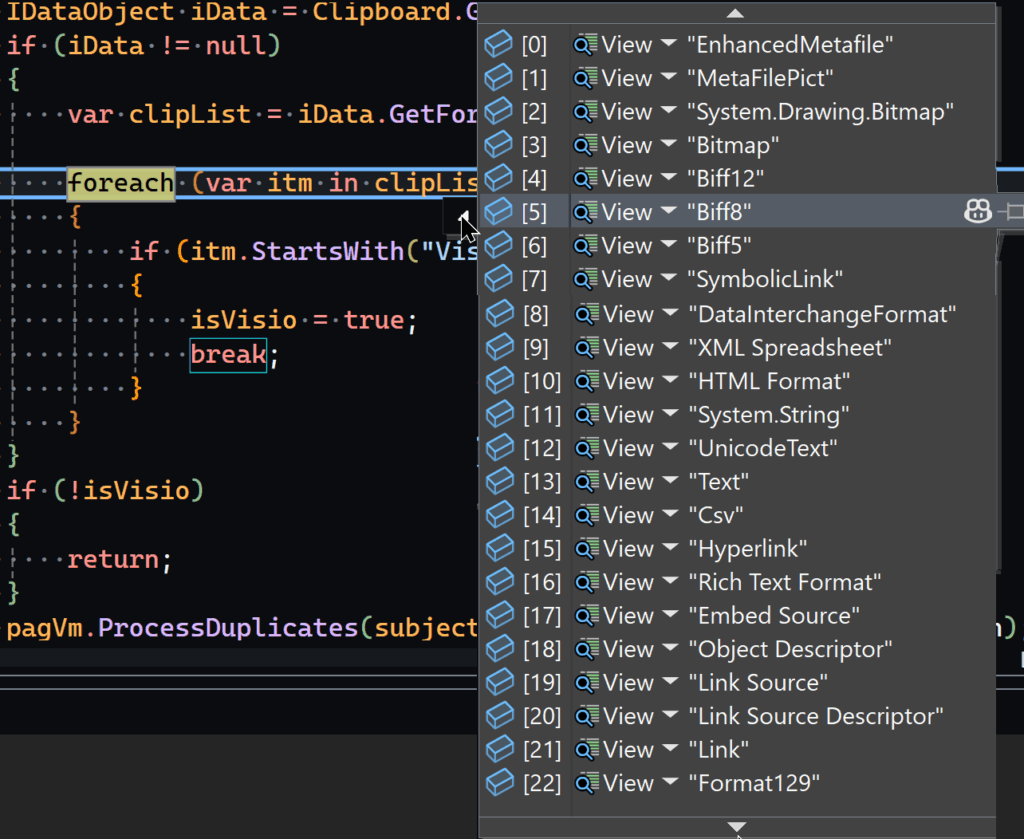Click the magnifier icon on the "UnicodeText" row
This screenshot has width=1024, height=839.
(x=585, y=448)
